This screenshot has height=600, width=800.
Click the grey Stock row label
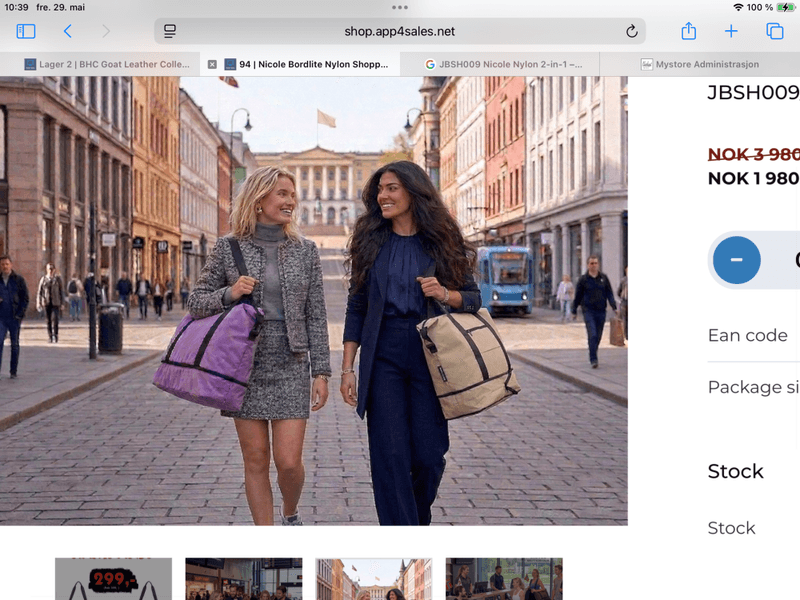[x=731, y=528]
